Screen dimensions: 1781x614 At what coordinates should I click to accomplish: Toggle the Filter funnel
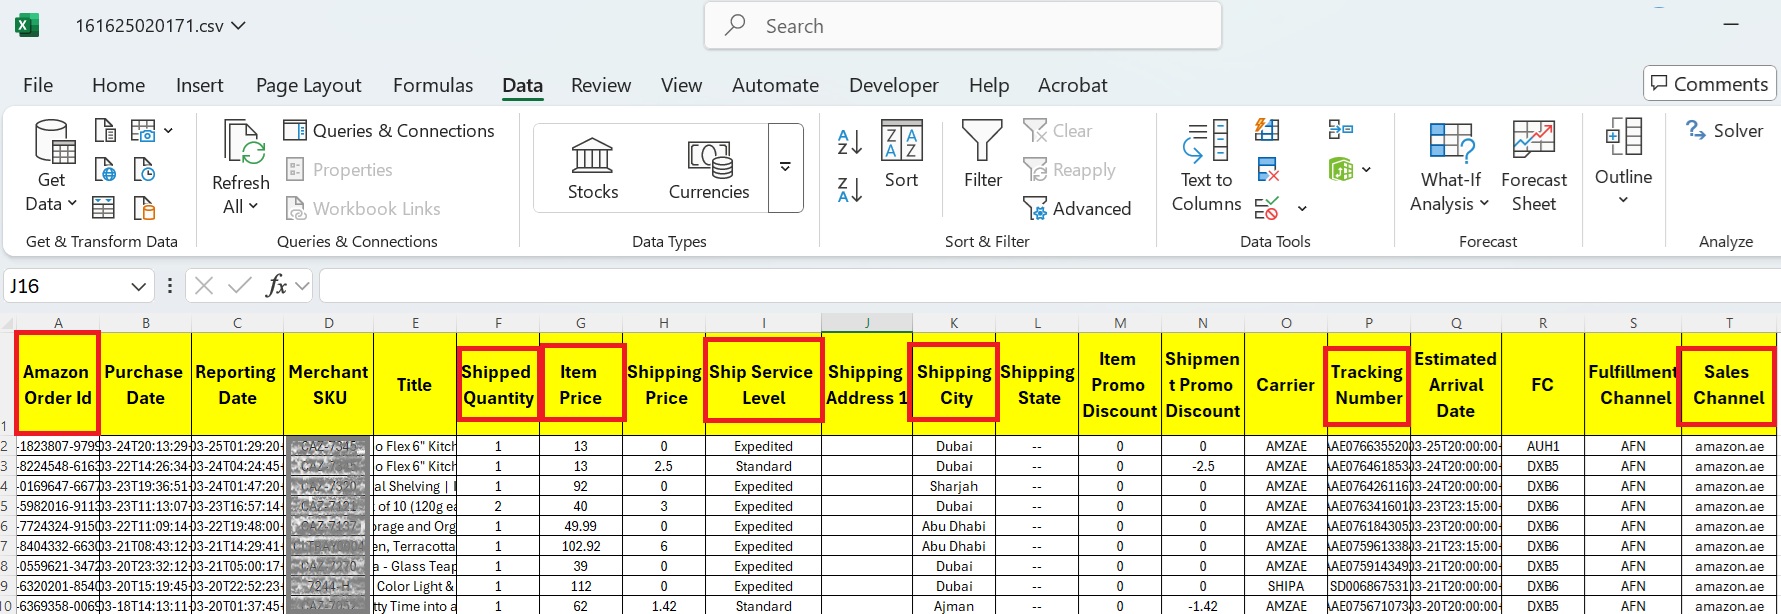[x=982, y=155]
